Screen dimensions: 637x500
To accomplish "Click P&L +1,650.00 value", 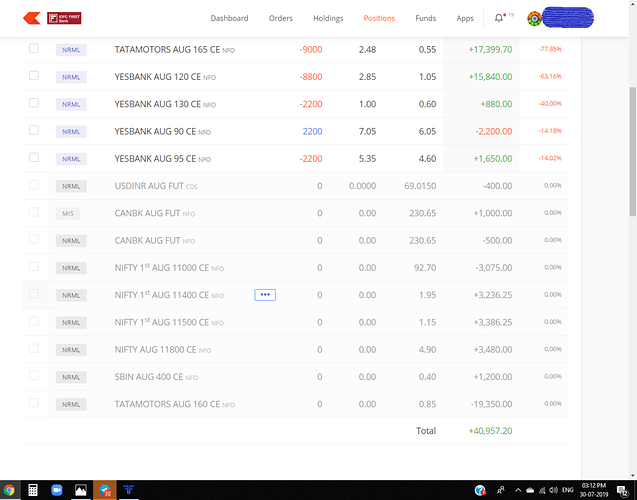I will [x=493, y=158].
